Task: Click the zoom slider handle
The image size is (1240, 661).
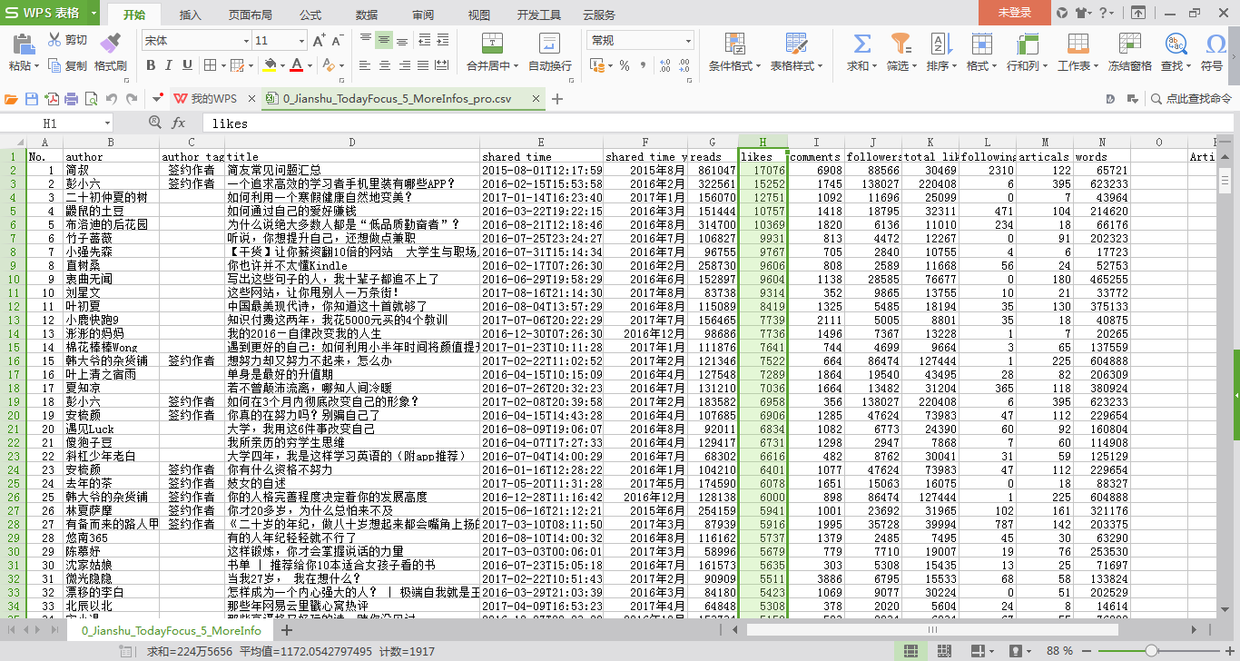Action: click(x=1151, y=651)
